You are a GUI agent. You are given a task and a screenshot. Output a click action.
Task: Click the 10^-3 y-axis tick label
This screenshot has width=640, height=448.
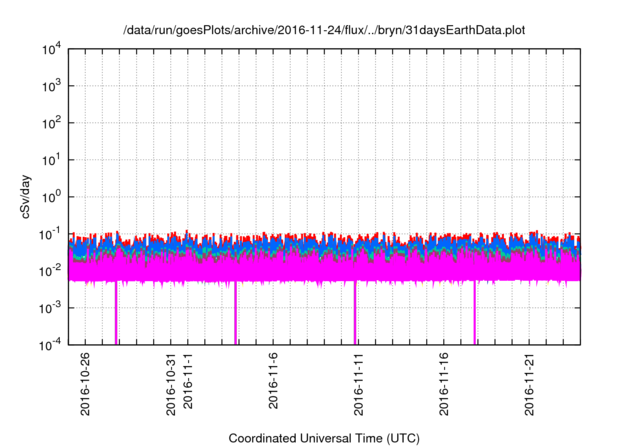(51, 308)
